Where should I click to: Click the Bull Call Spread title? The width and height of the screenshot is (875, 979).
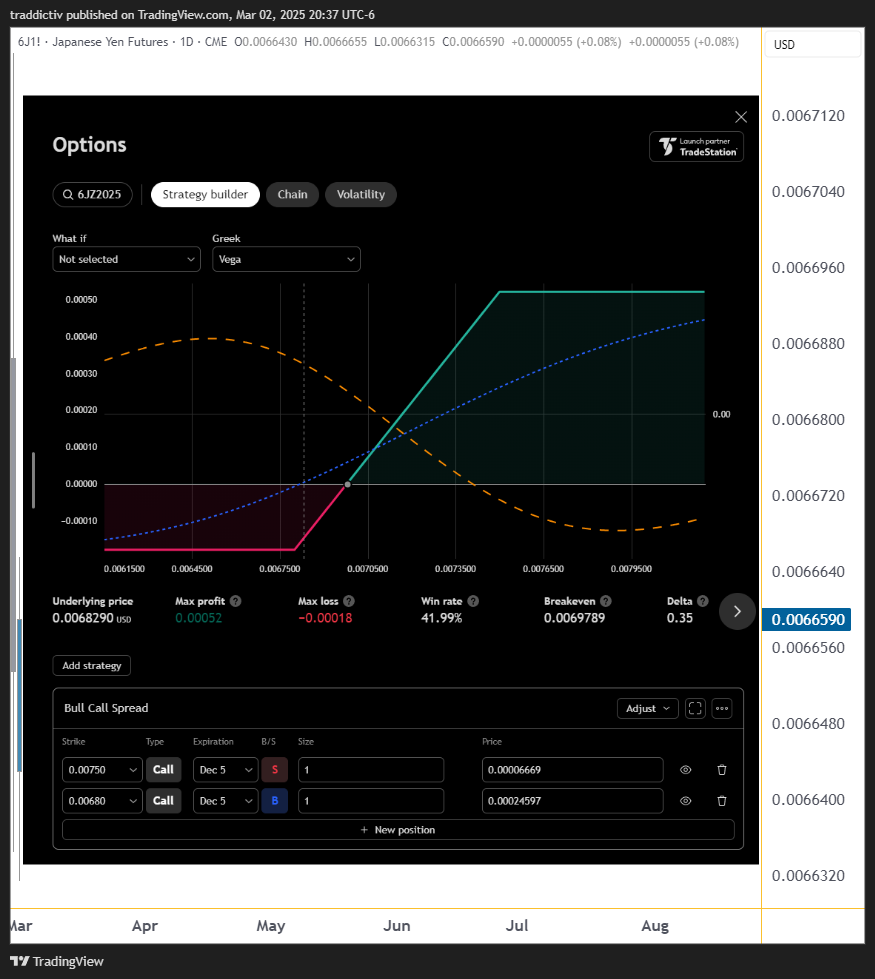click(106, 708)
